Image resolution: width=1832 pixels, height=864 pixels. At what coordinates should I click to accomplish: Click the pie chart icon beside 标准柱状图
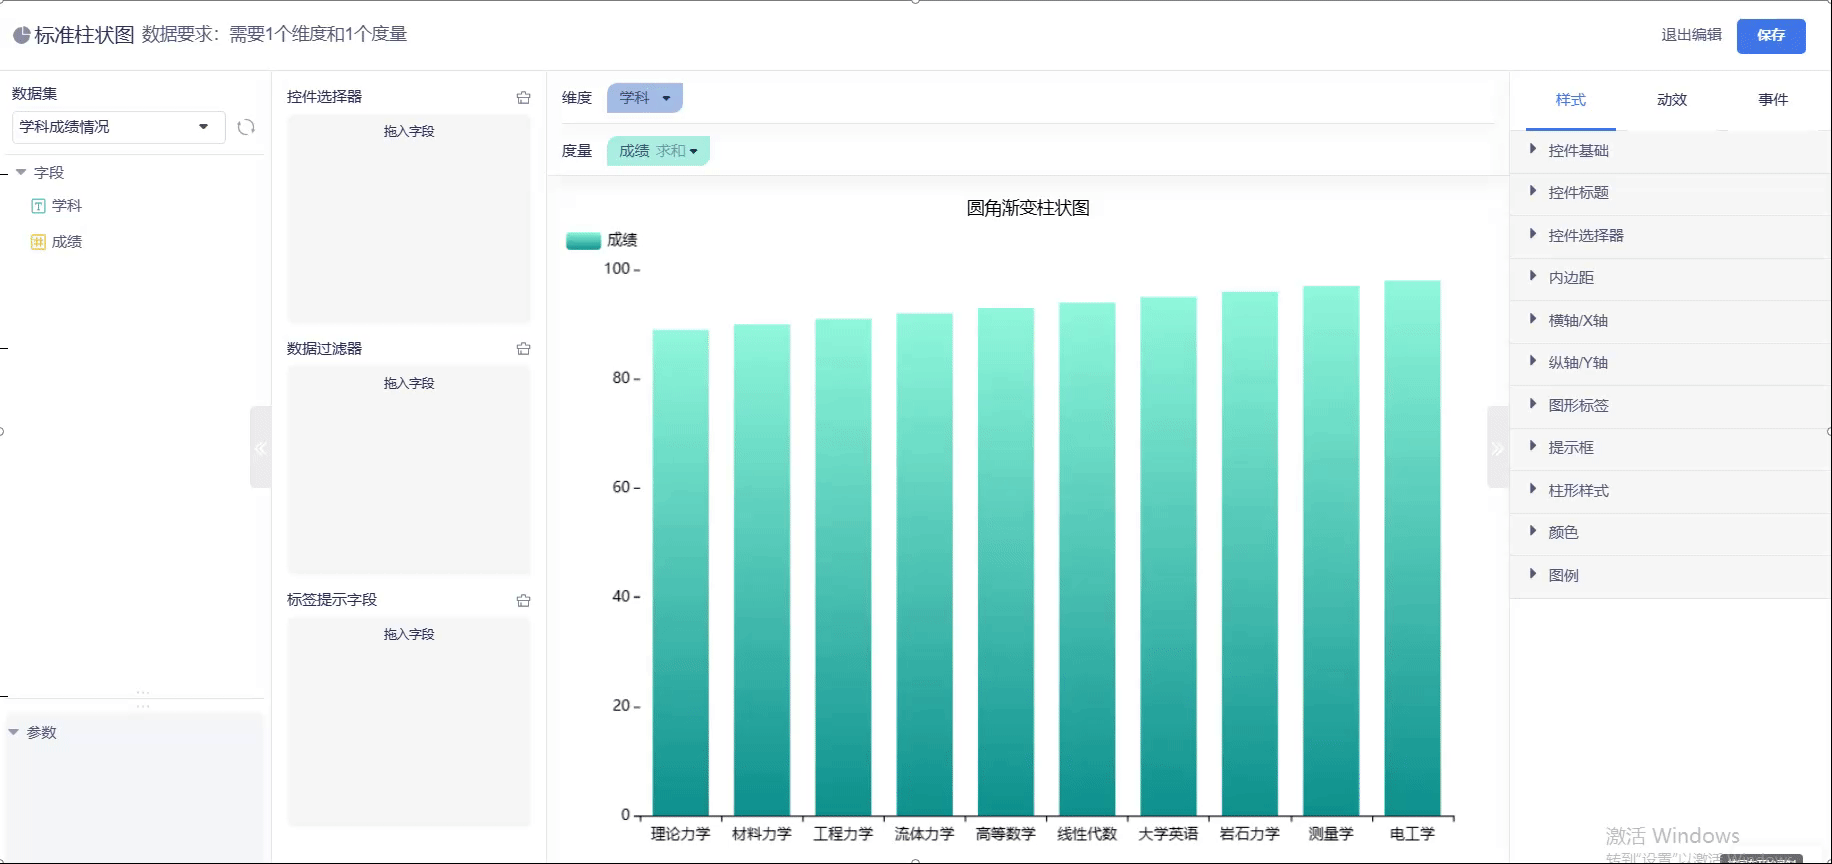(x=21, y=36)
